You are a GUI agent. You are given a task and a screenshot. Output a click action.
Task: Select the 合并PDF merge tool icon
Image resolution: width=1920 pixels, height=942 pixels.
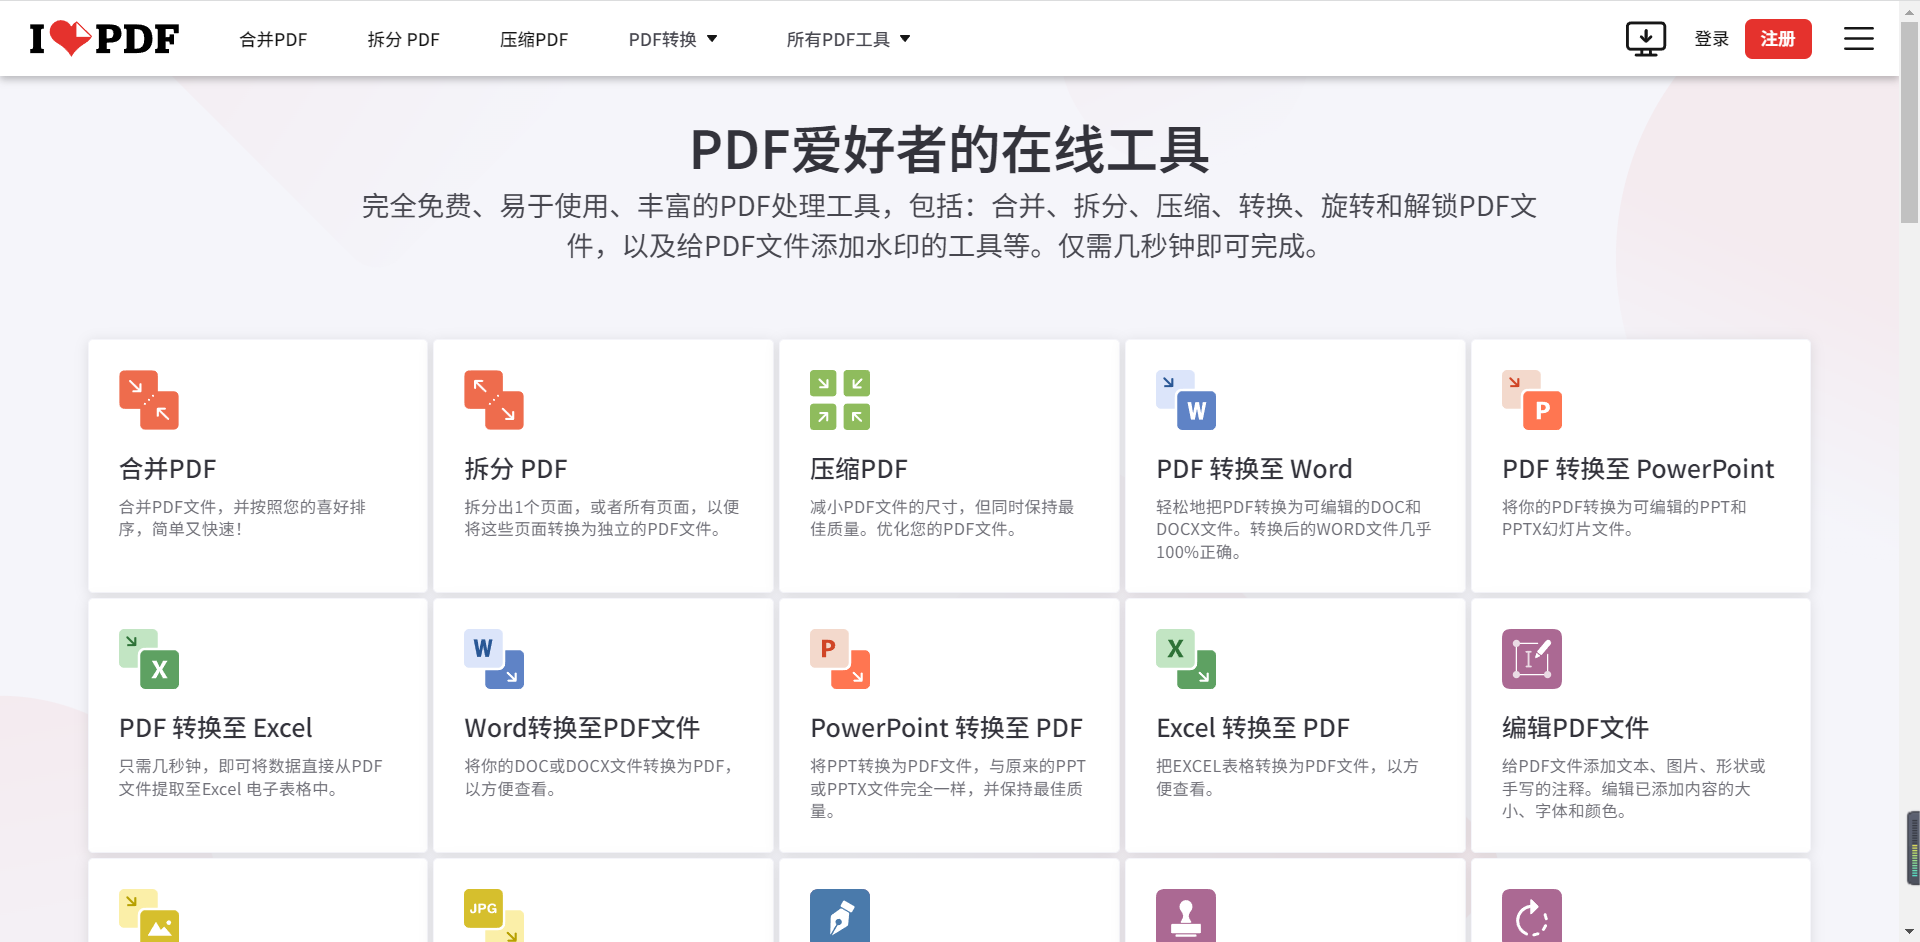coord(149,399)
